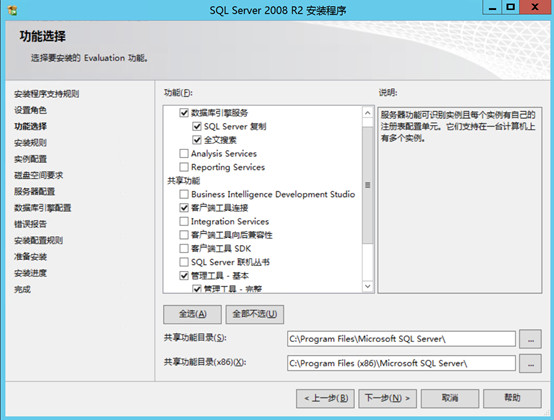Screen dimensions: 554x420
Task: Uncheck the 数据库引擎服务 checkbox
Action: point(184,113)
